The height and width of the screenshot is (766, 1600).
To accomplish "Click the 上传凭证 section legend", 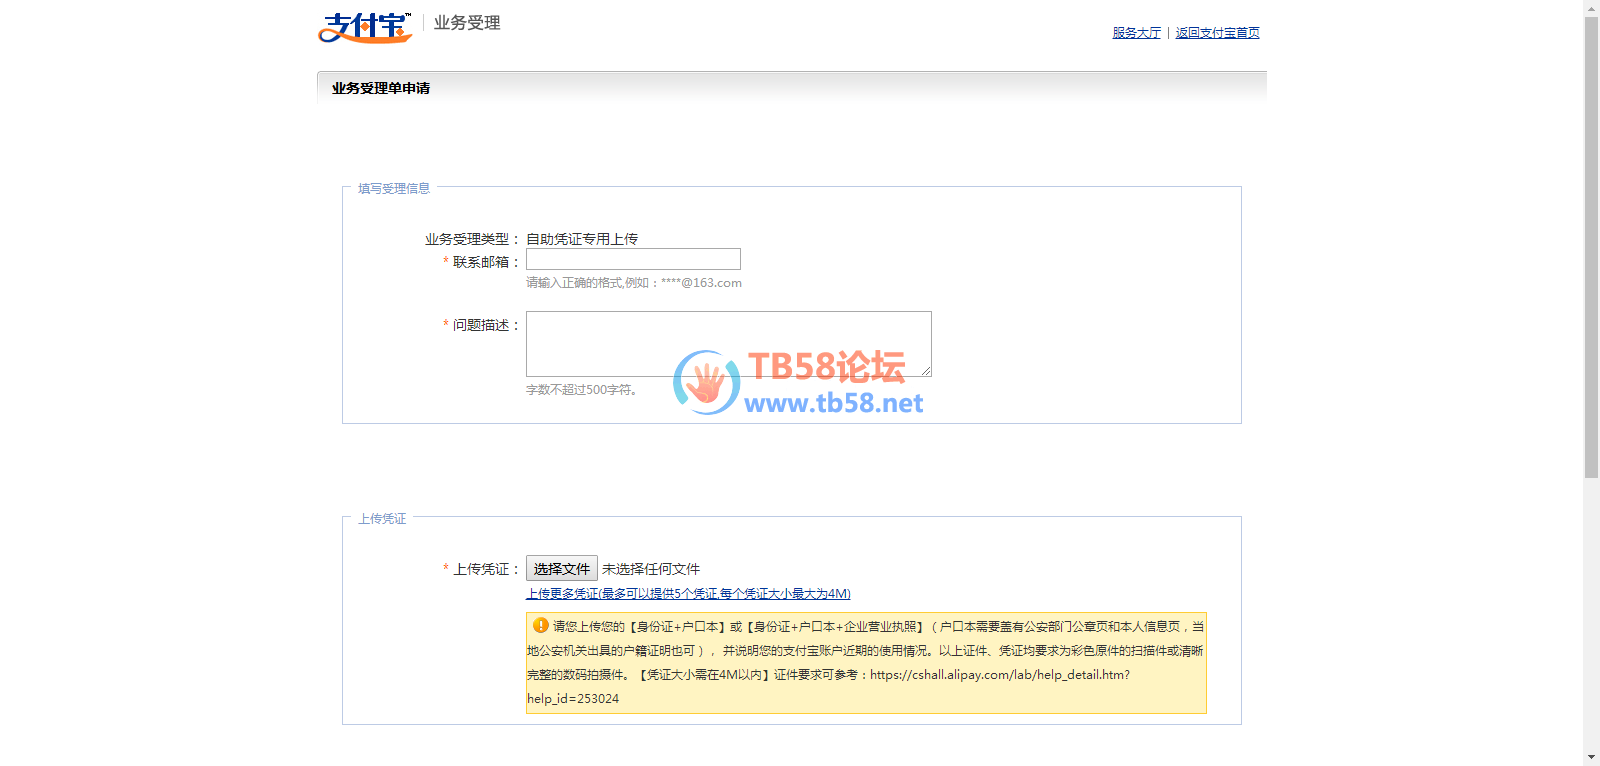I will (382, 518).
